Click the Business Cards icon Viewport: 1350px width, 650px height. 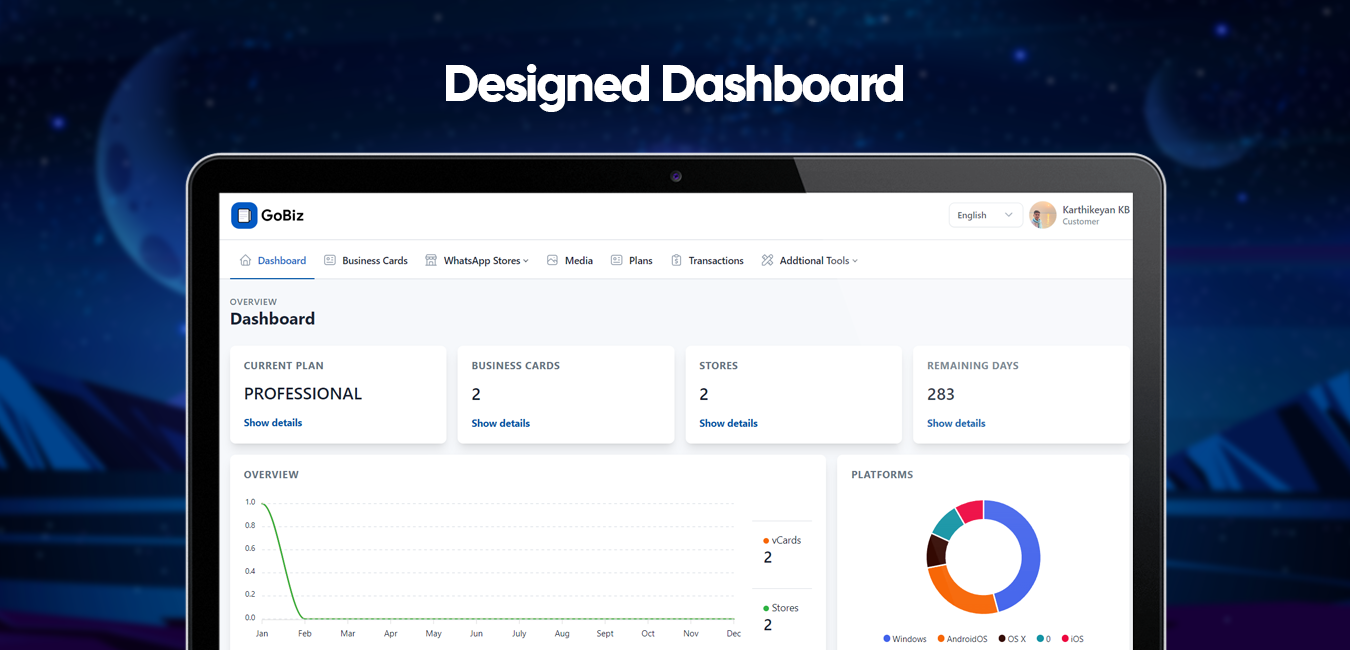coord(330,260)
